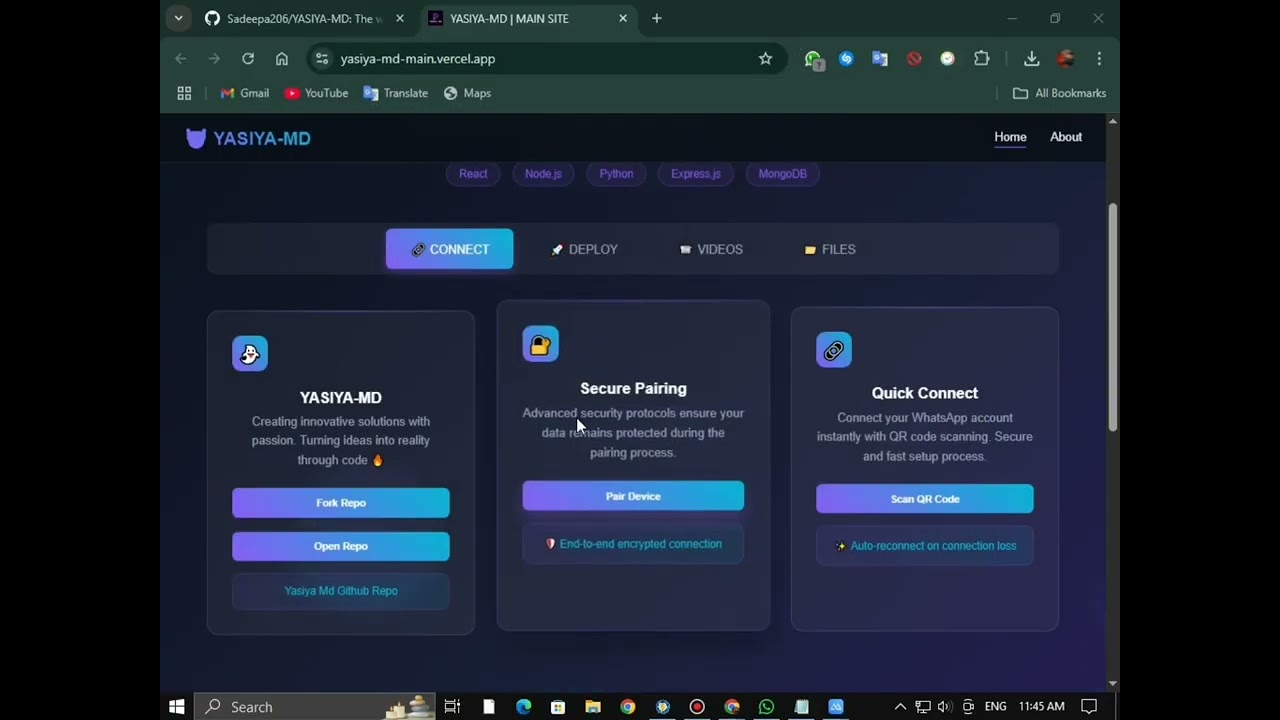Open Chrome downloads icon

tap(1031, 59)
